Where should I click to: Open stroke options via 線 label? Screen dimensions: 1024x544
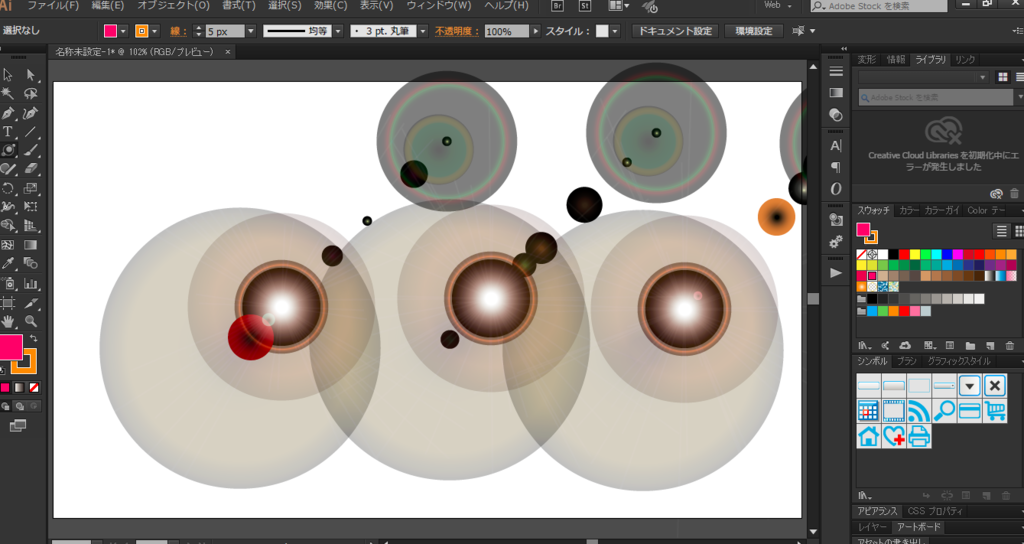(178, 31)
